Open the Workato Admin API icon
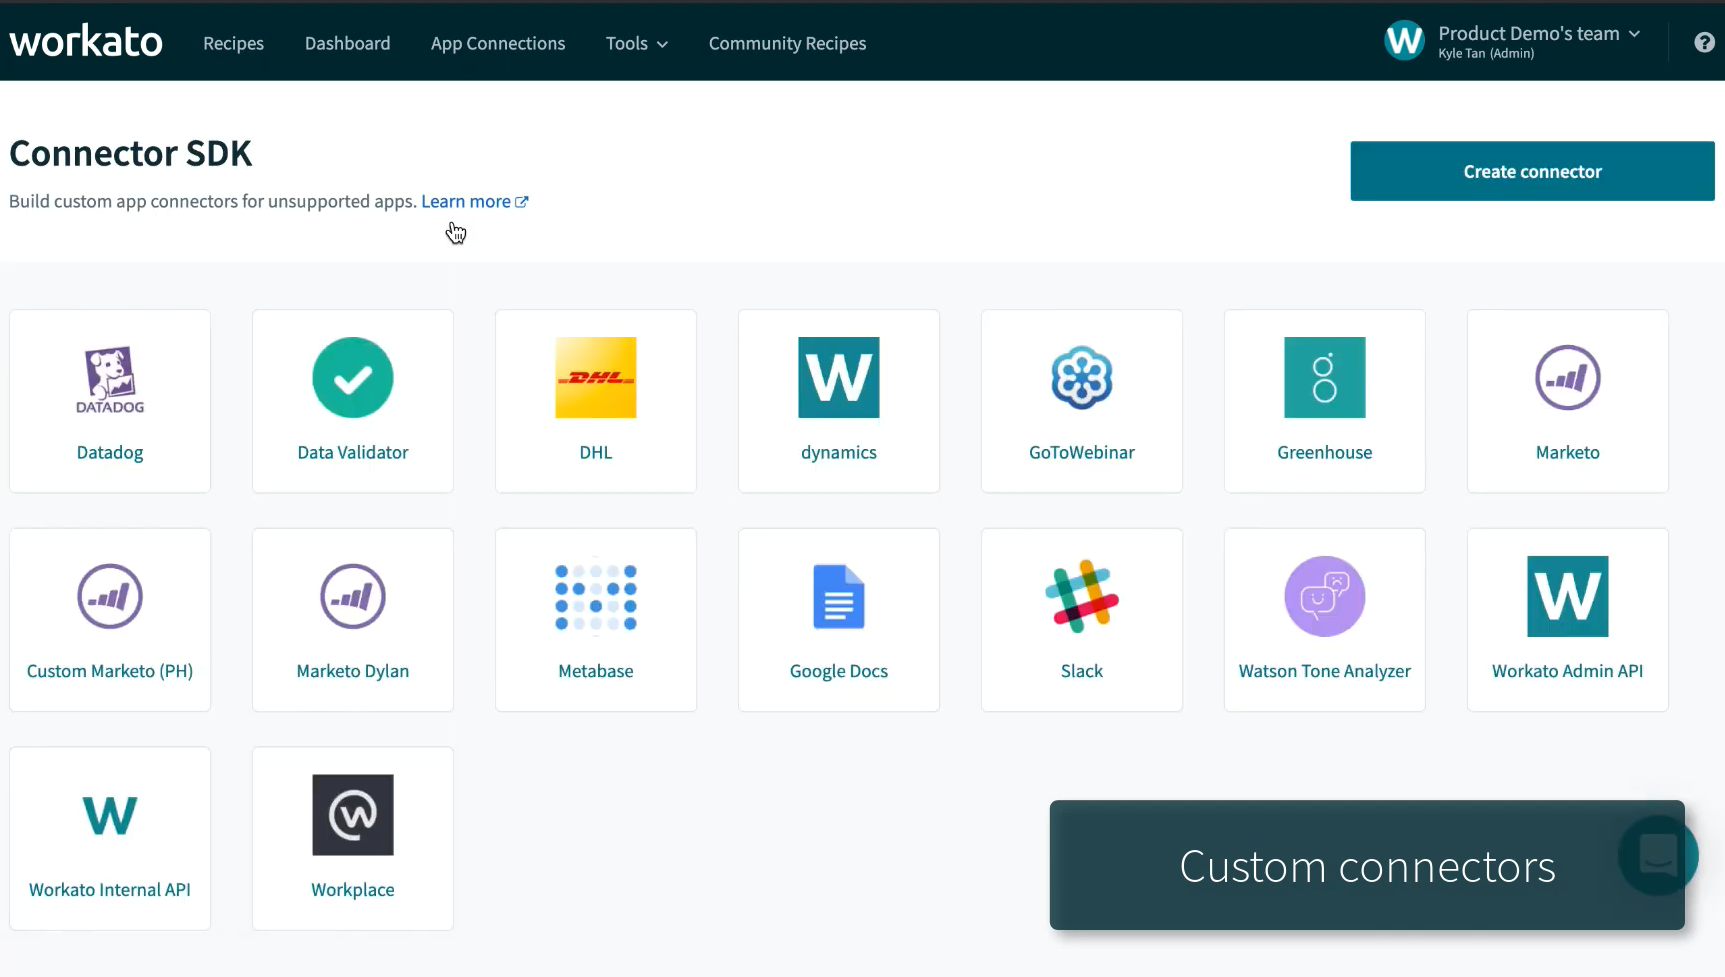1725x977 pixels. 1568,596
